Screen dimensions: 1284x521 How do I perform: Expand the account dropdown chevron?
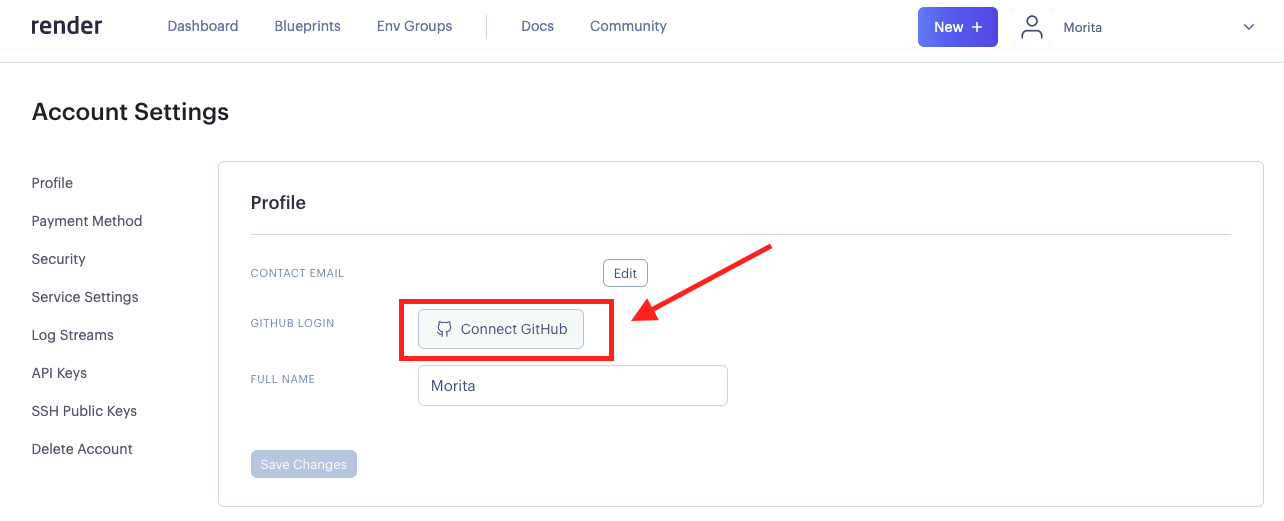1248,27
